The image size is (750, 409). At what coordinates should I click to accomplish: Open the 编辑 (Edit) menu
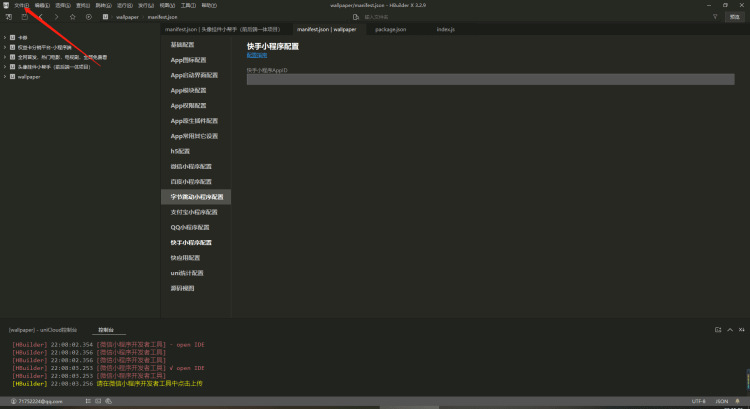click(x=42, y=5)
